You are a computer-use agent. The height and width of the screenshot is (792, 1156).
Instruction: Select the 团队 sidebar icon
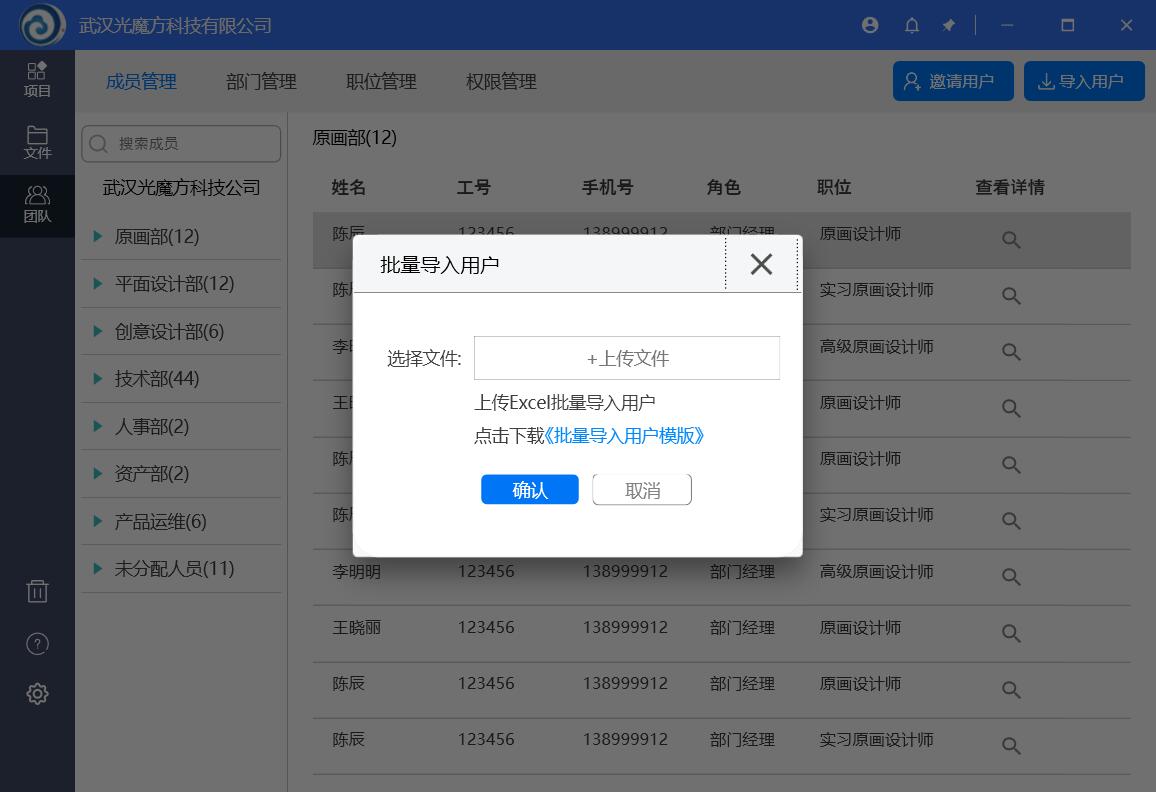pyautogui.click(x=37, y=205)
